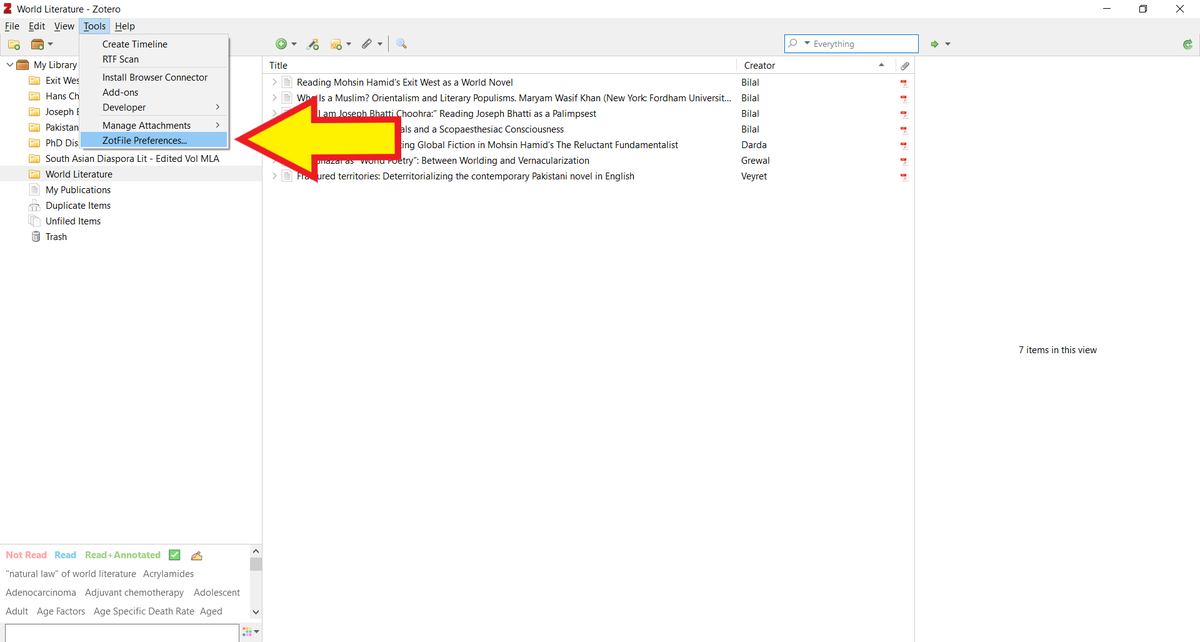Select ZotFile Preferences from the Tools menu
The height and width of the screenshot is (642, 1200).
pyautogui.click(x=147, y=140)
